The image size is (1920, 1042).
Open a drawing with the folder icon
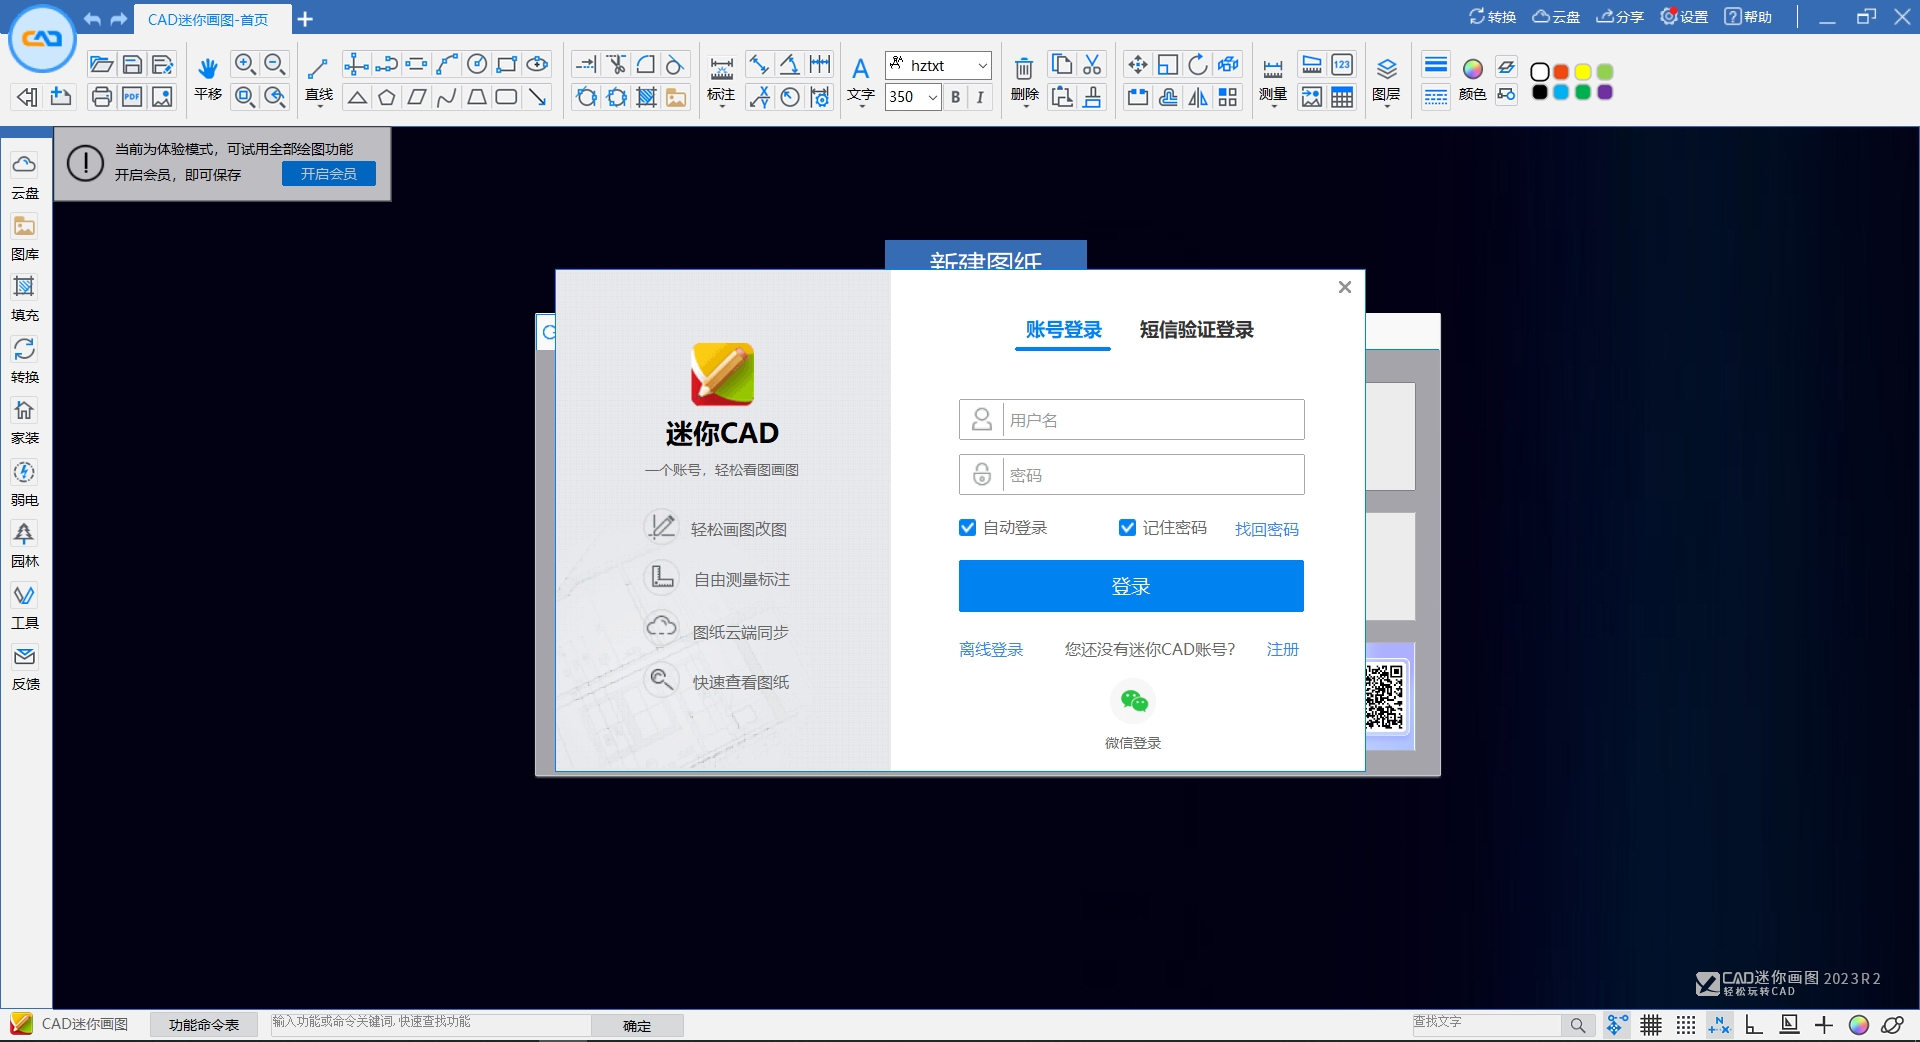click(101, 65)
